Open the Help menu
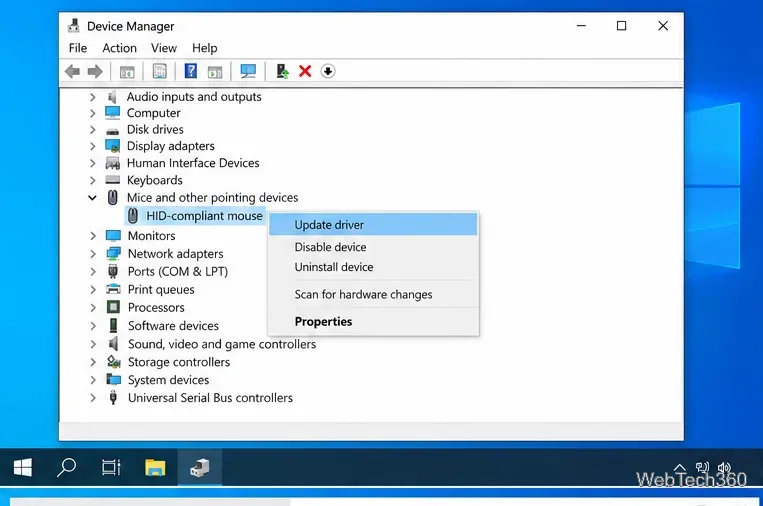The height and width of the screenshot is (506, 763). 204,48
